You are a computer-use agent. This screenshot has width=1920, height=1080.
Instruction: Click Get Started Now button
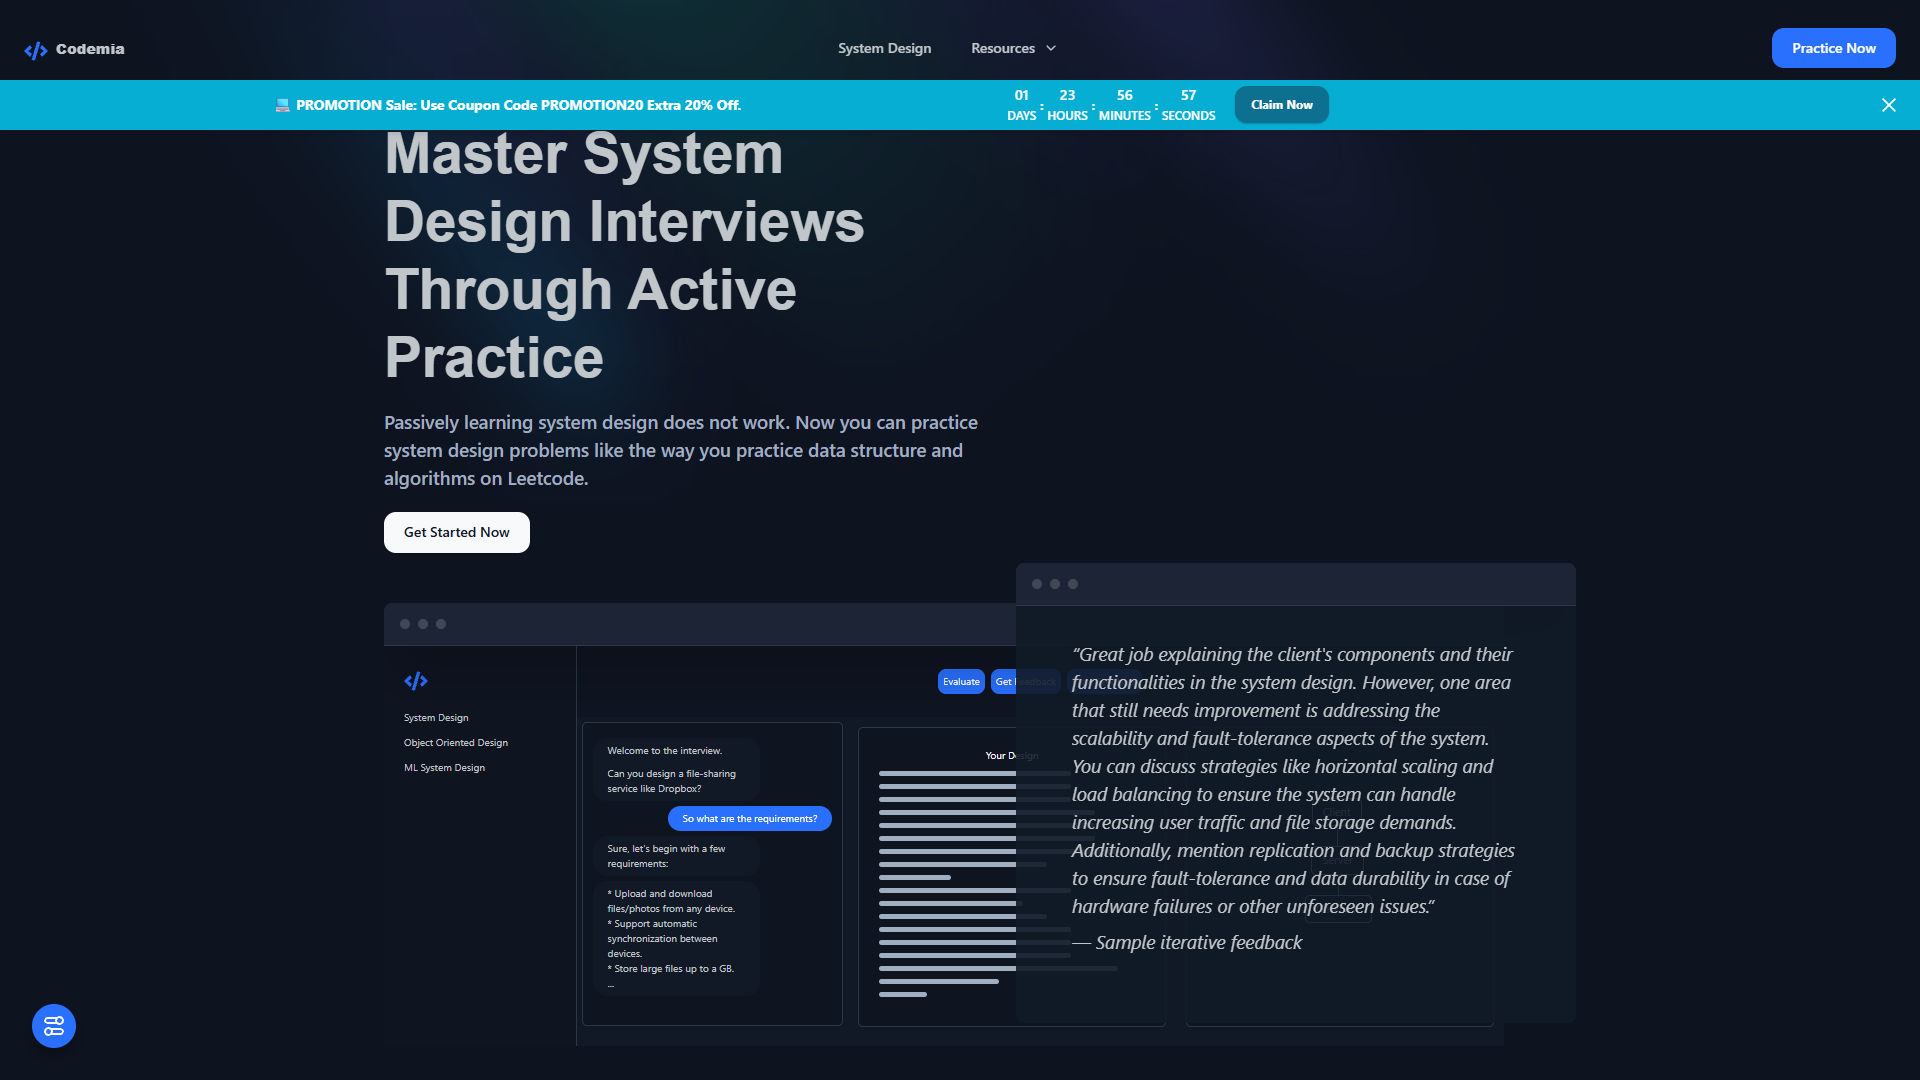[457, 532]
